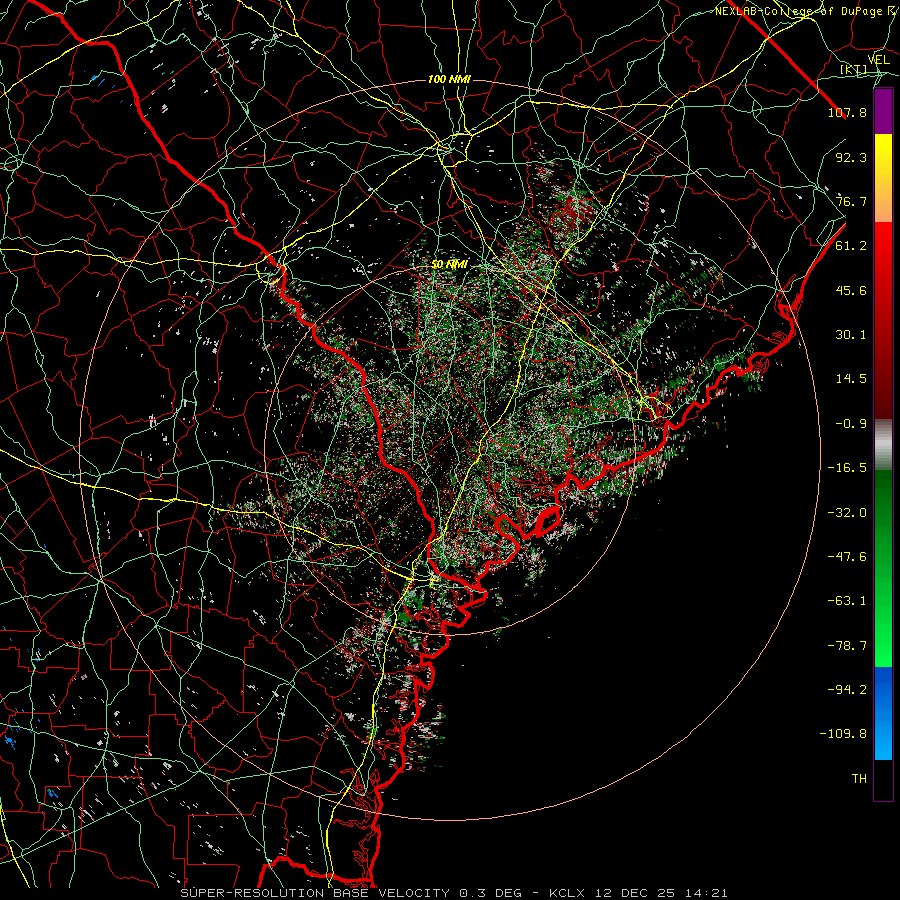Click the blue segment of the color bar

point(883,713)
